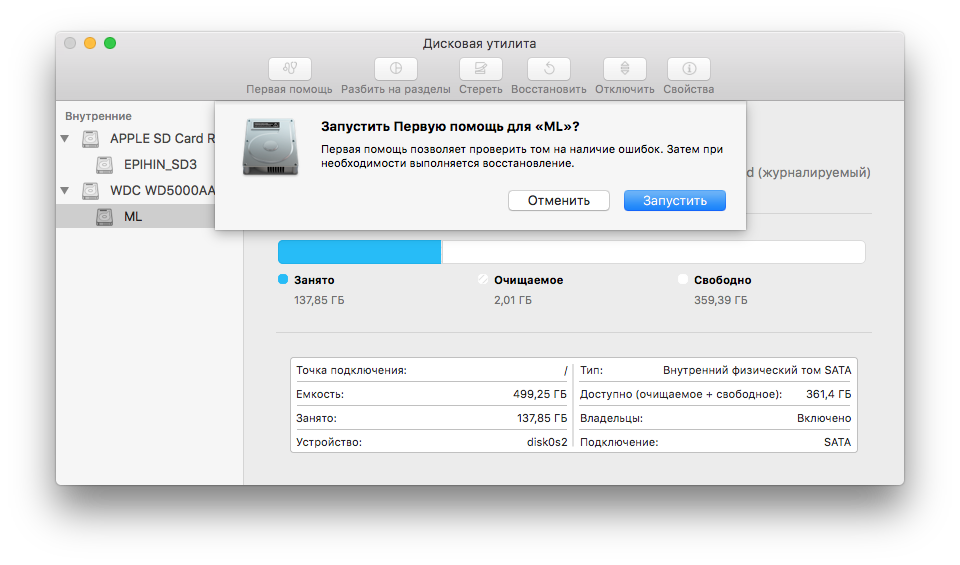Click the blue Занято legend dot
This screenshot has height=565, width=960.
(x=283, y=279)
